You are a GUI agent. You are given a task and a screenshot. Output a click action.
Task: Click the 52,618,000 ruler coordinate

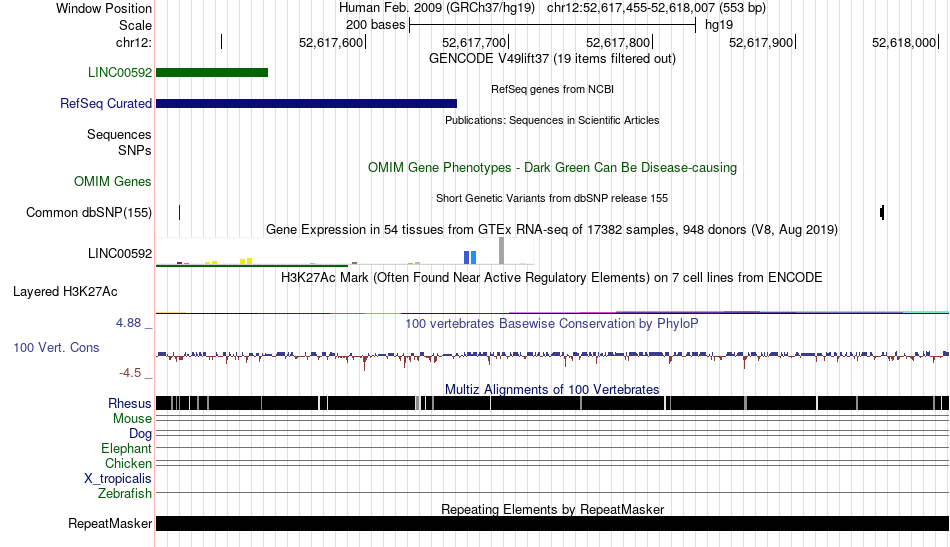pos(904,42)
